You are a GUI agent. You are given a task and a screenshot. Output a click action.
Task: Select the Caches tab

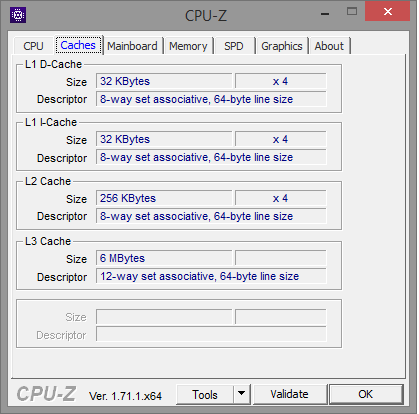coord(78,45)
